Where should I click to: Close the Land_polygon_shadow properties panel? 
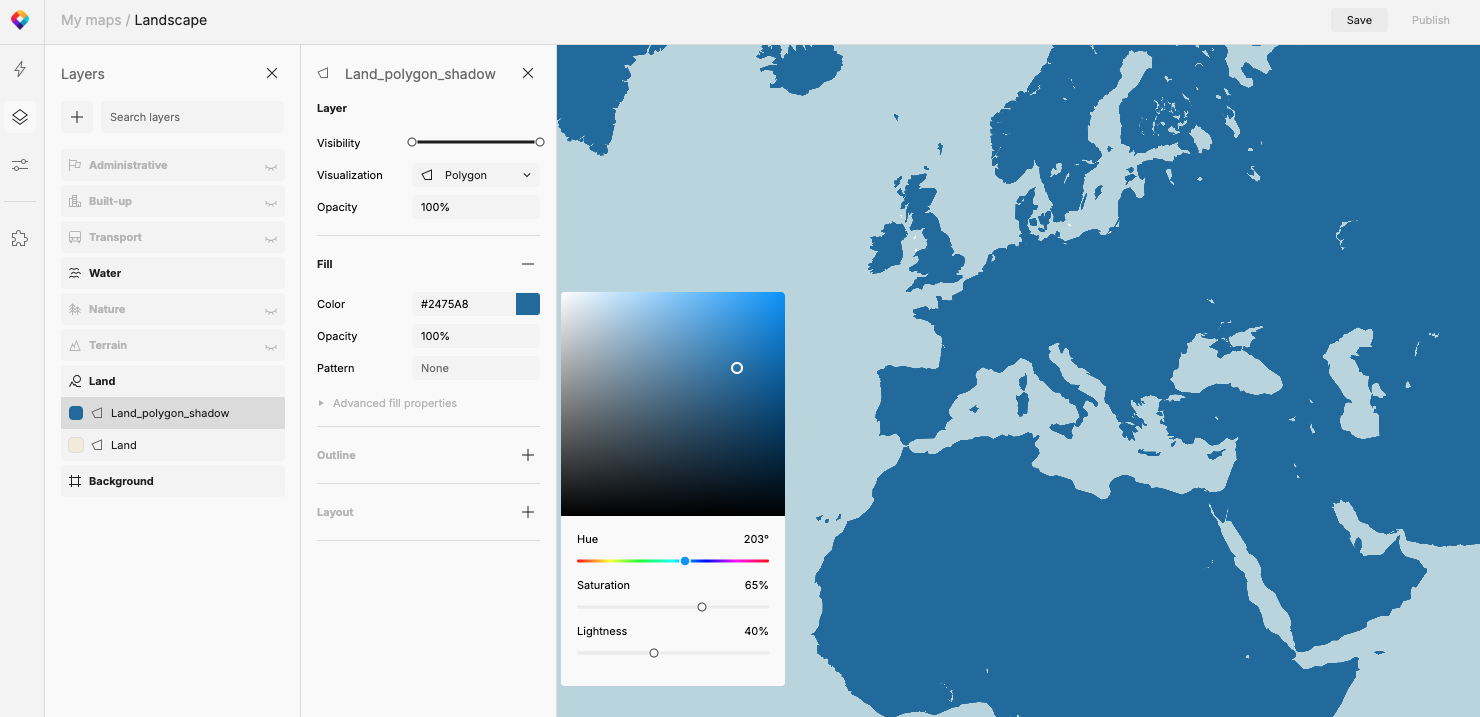528,73
